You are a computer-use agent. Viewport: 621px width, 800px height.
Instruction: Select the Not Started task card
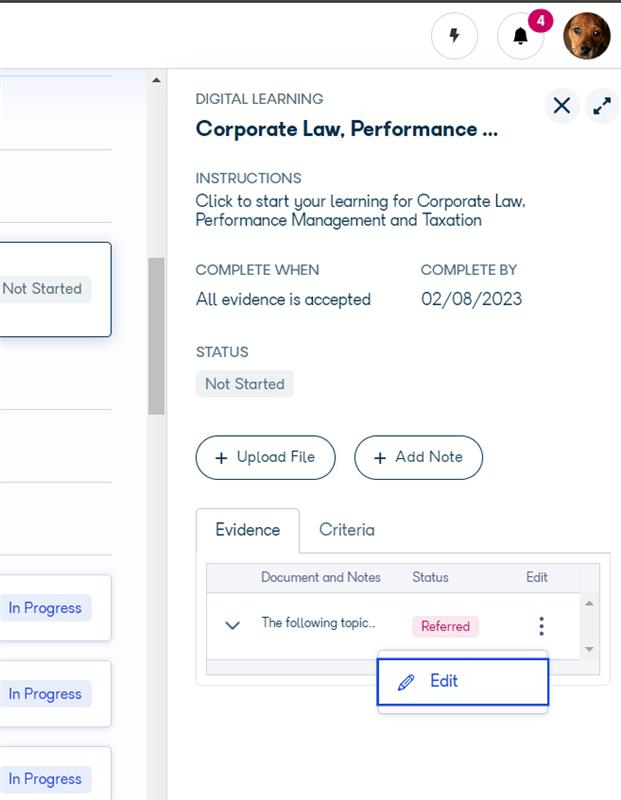pyautogui.click(x=55, y=289)
